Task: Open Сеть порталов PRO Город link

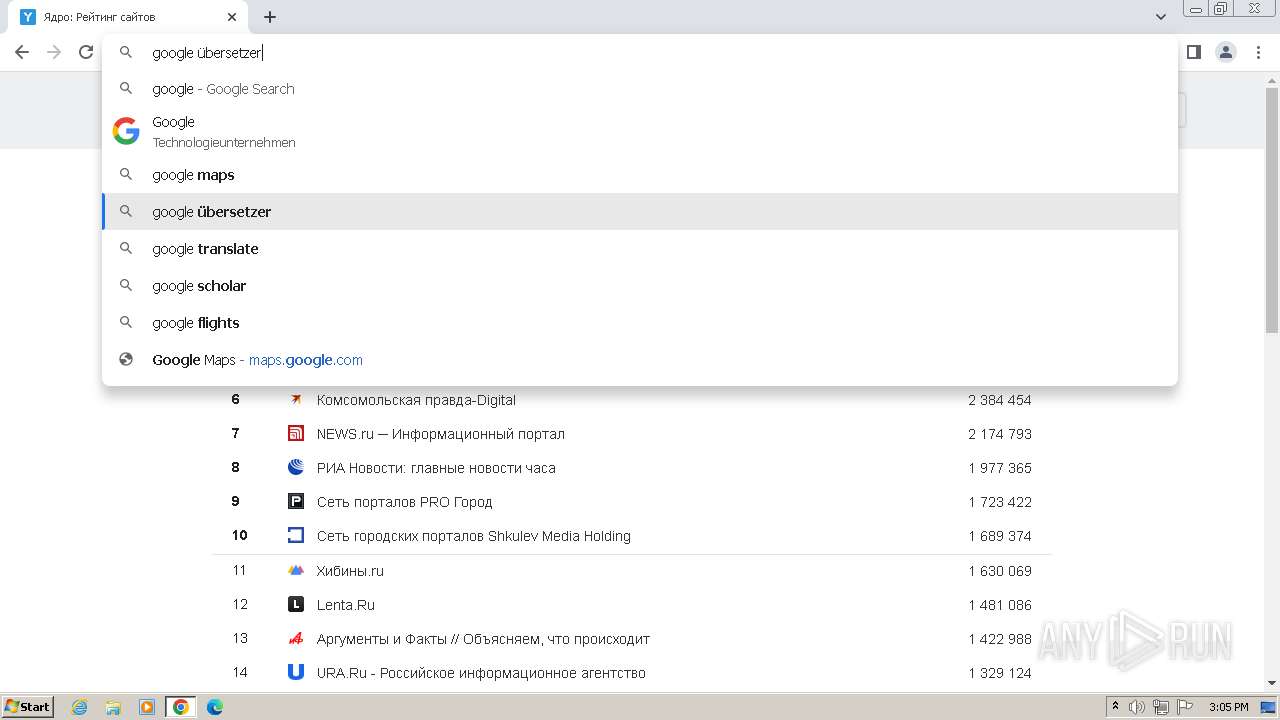Action: point(405,502)
